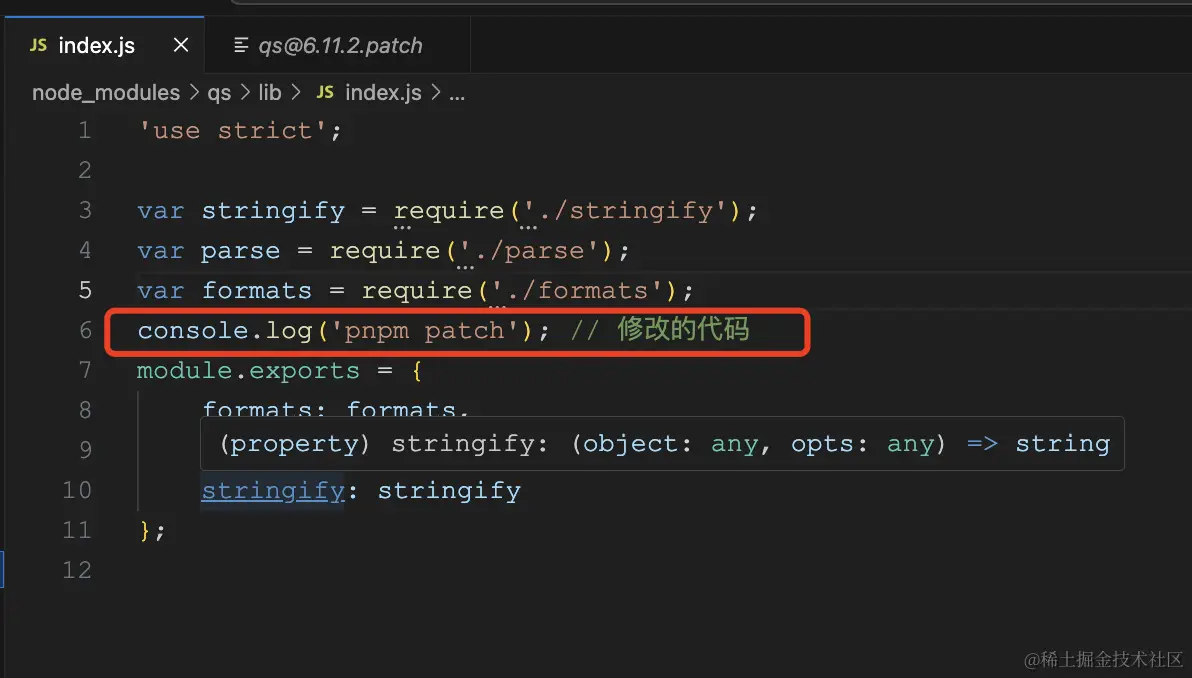Switch to the index.js tab

pyautogui.click(x=104, y=46)
